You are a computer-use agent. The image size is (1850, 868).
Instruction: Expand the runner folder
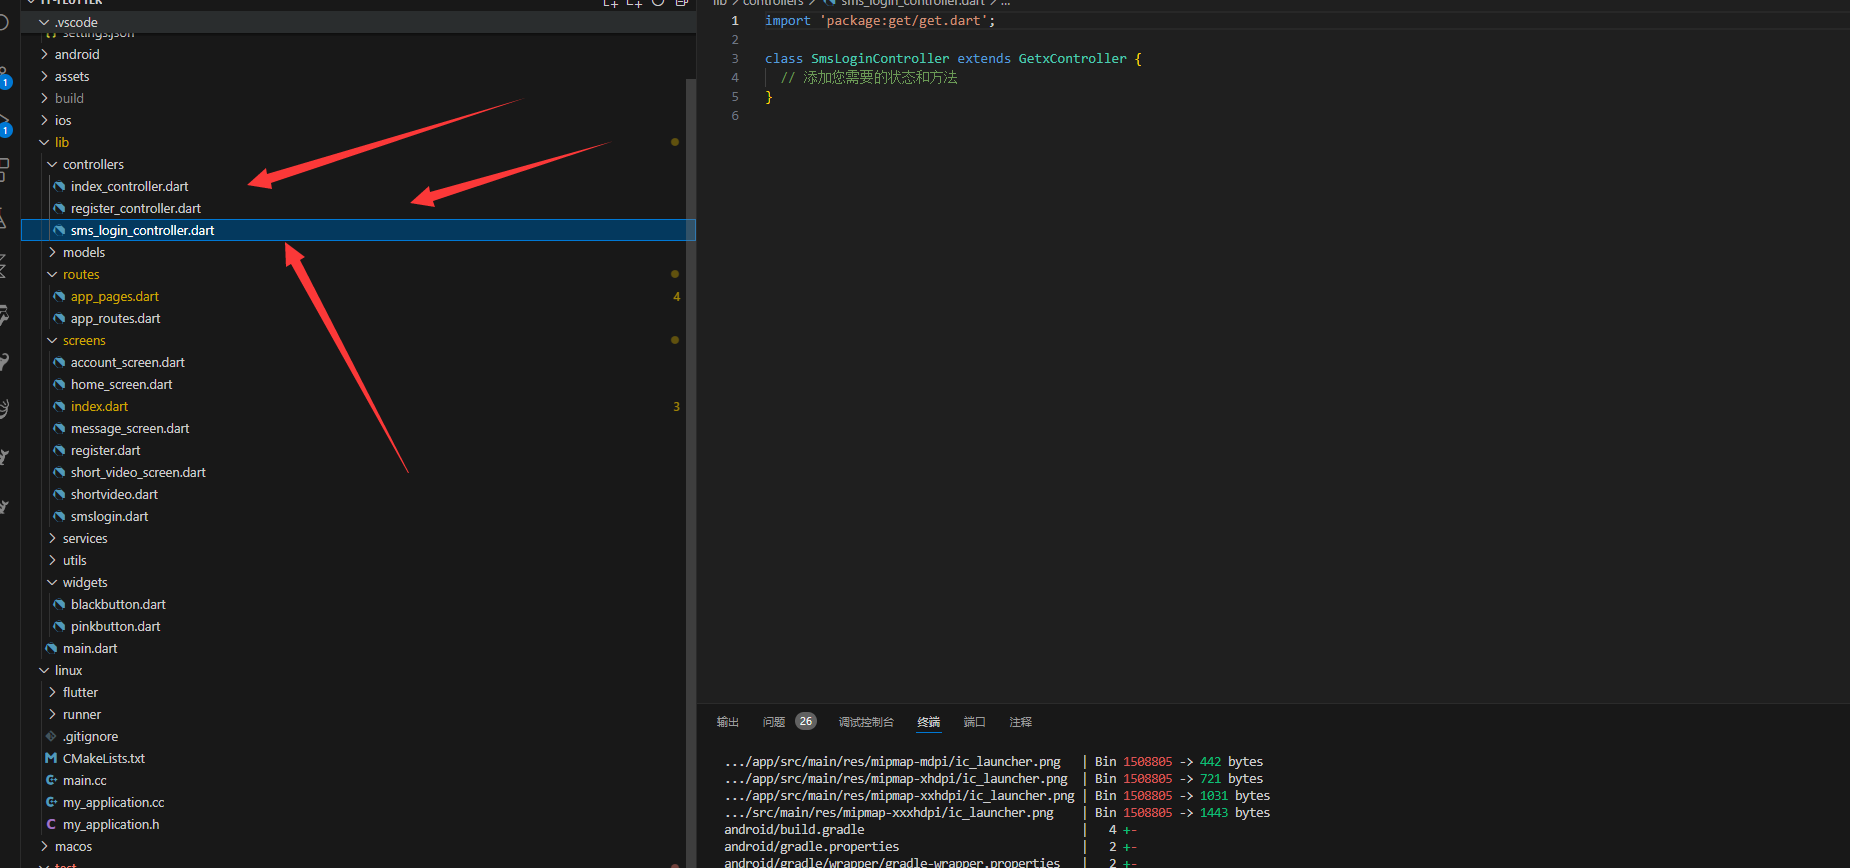(x=52, y=714)
